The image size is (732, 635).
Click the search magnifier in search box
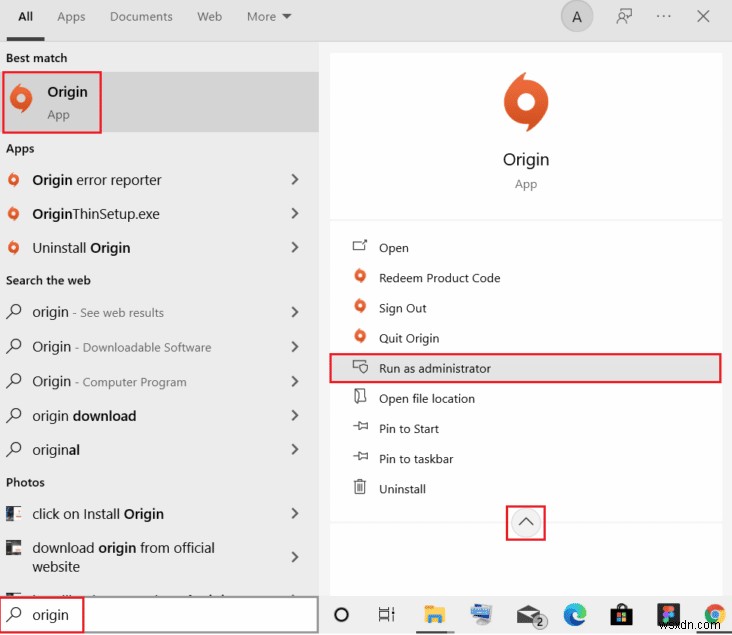point(14,614)
